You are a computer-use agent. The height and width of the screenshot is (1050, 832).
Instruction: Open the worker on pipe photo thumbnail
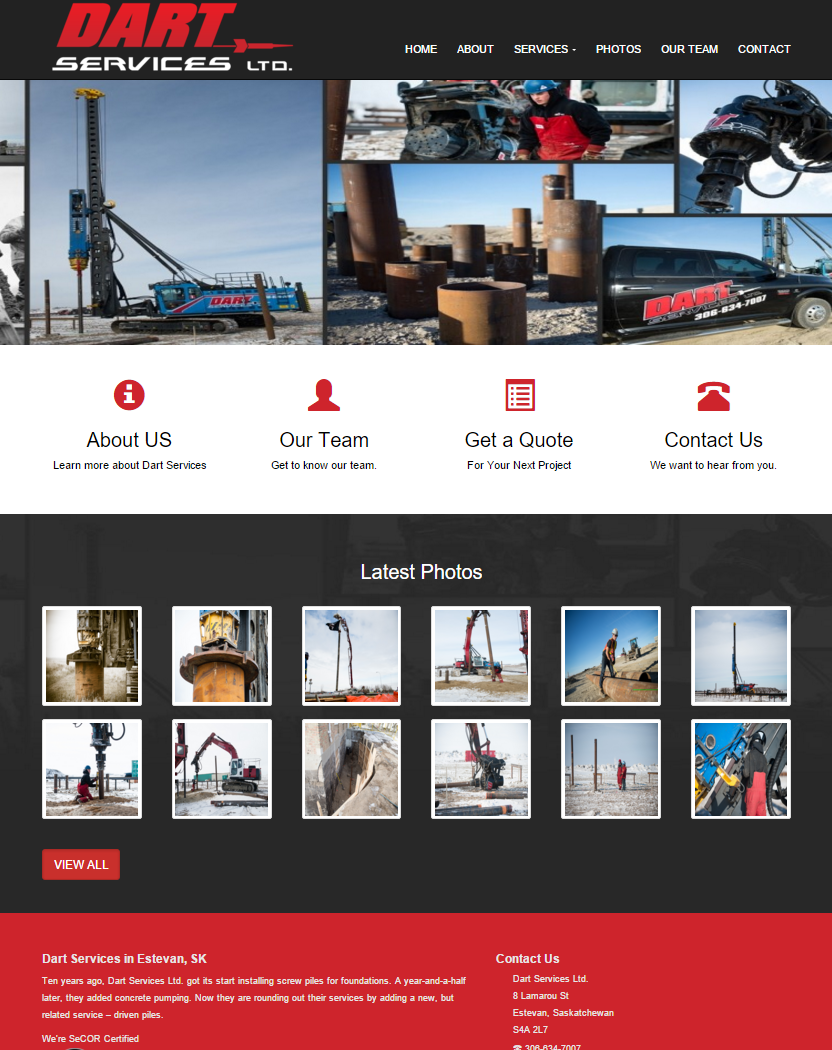(611, 656)
